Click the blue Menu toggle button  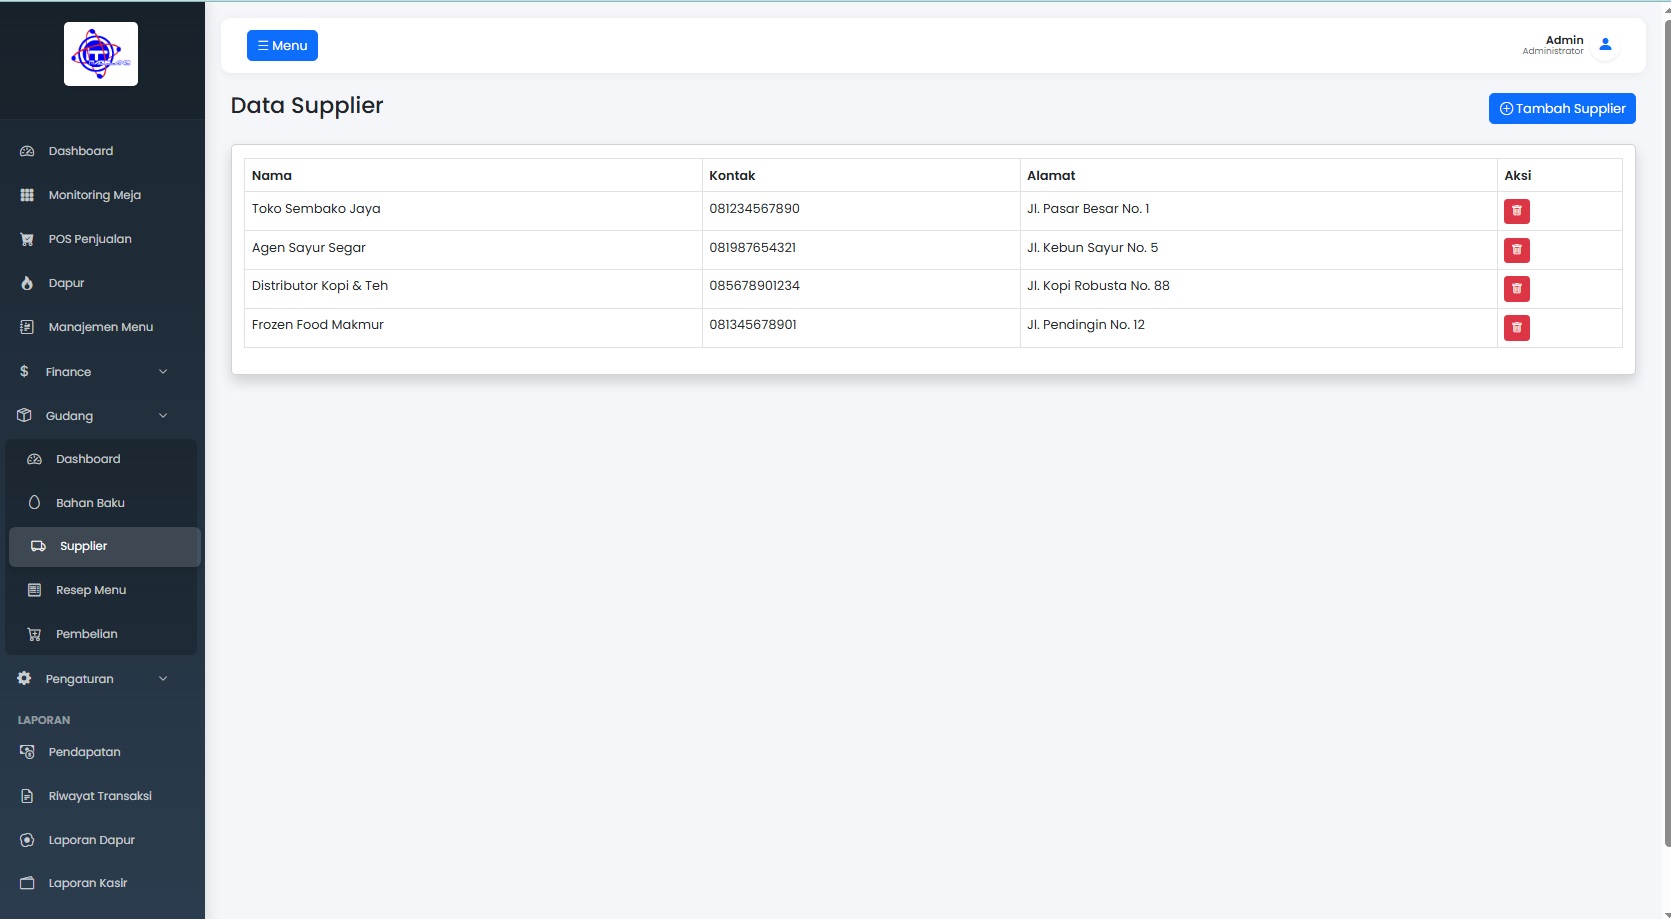click(x=282, y=45)
